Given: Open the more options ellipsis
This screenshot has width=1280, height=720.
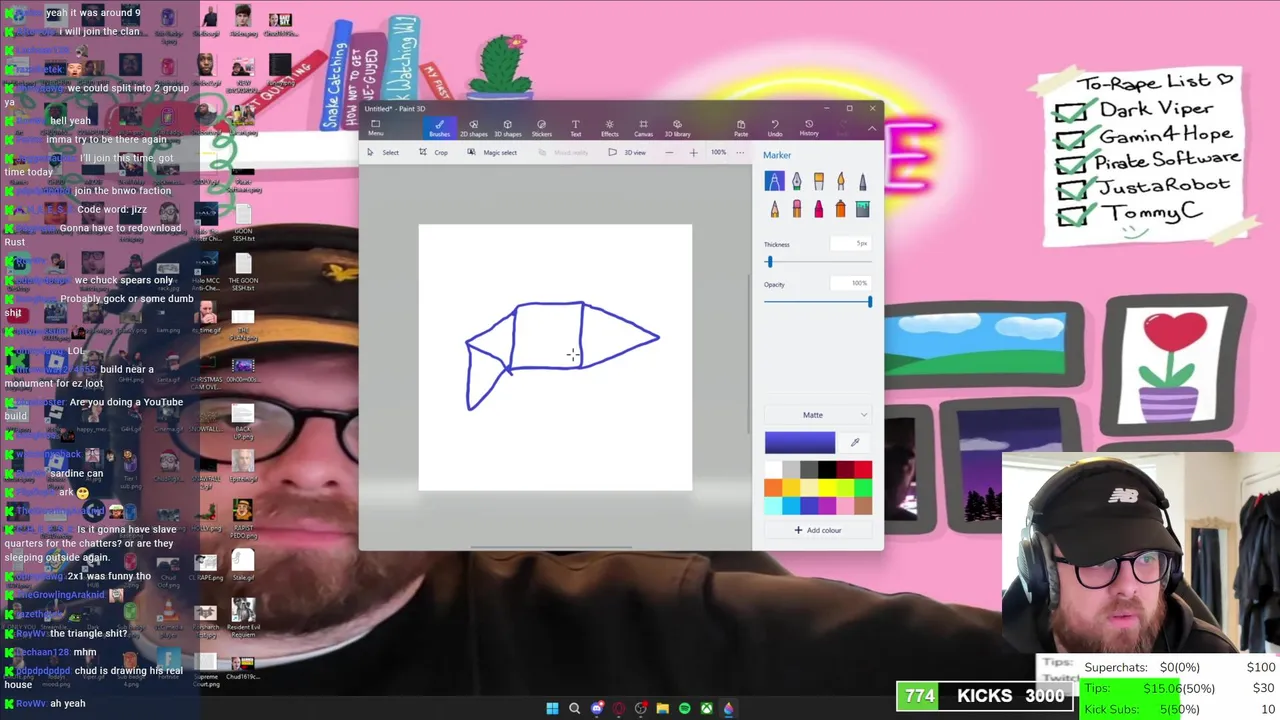Looking at the screenshot, I should (x=740, y=152).
